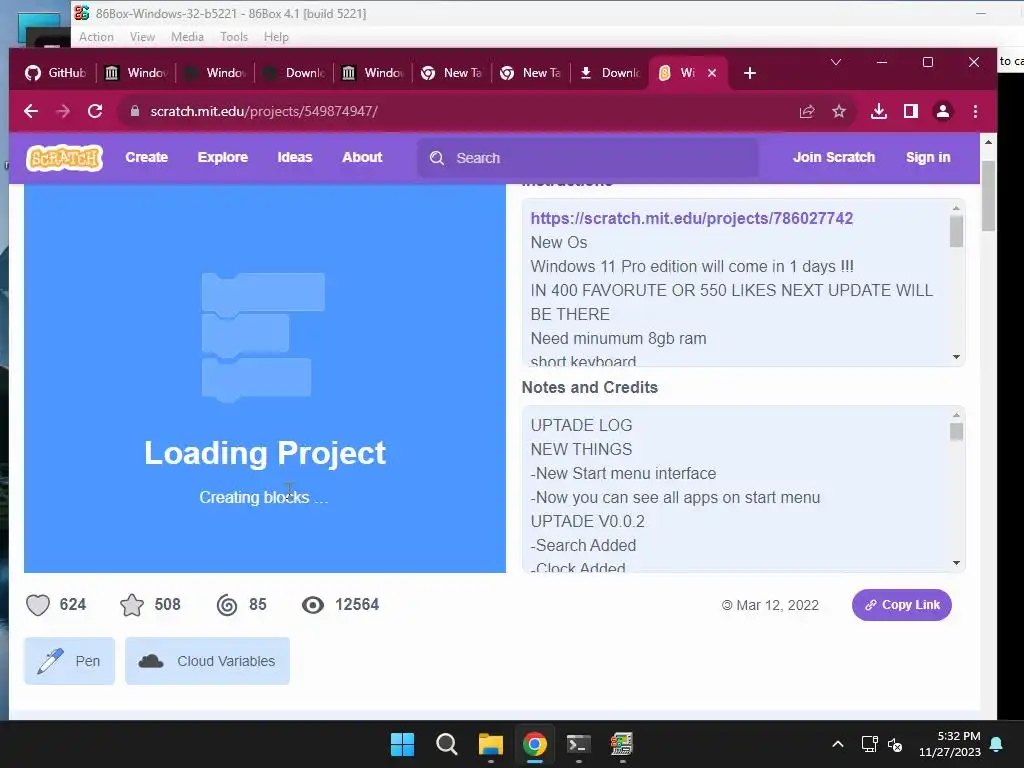Click the browser address bar URL
Screen dimensions: 1024x768
264,112
